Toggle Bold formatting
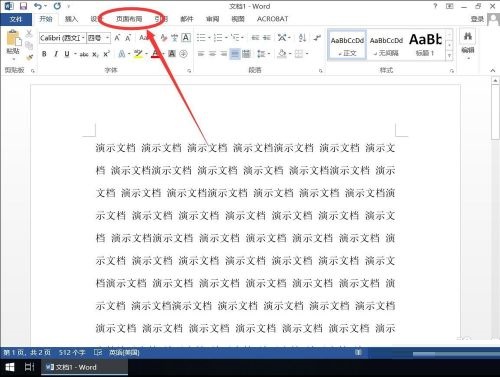The width and height of the screenshot is (500, 377). pyautogui.click(x=44, y=54)
